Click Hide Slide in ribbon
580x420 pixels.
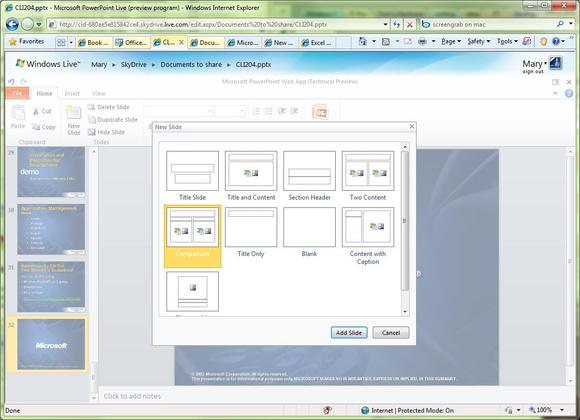tap(106, 132)
